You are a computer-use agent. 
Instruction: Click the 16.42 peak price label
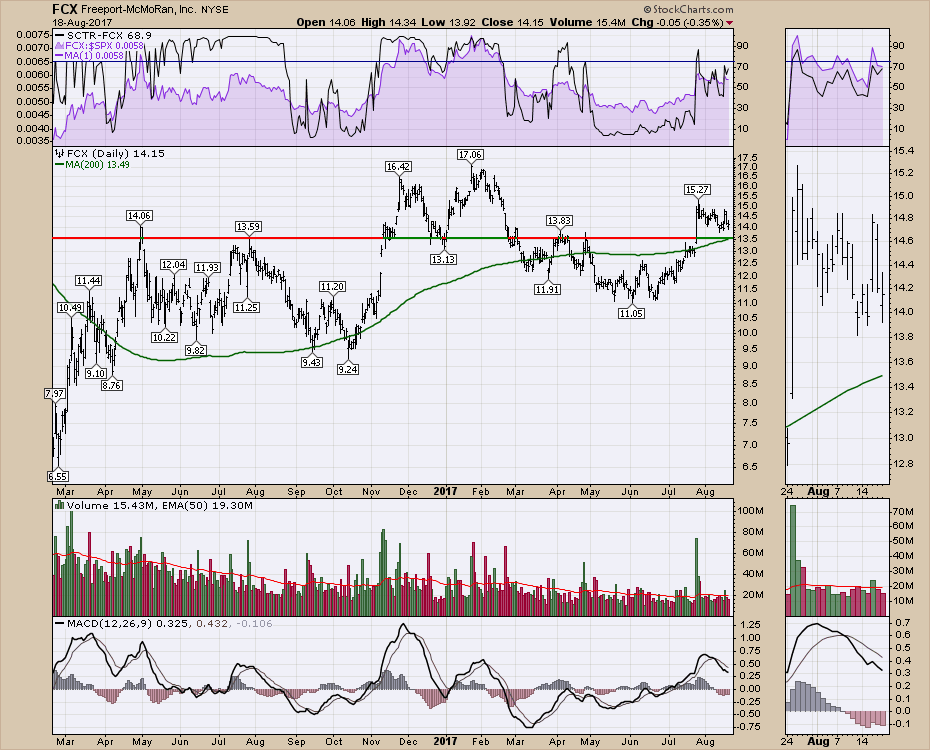click(398, 167)
